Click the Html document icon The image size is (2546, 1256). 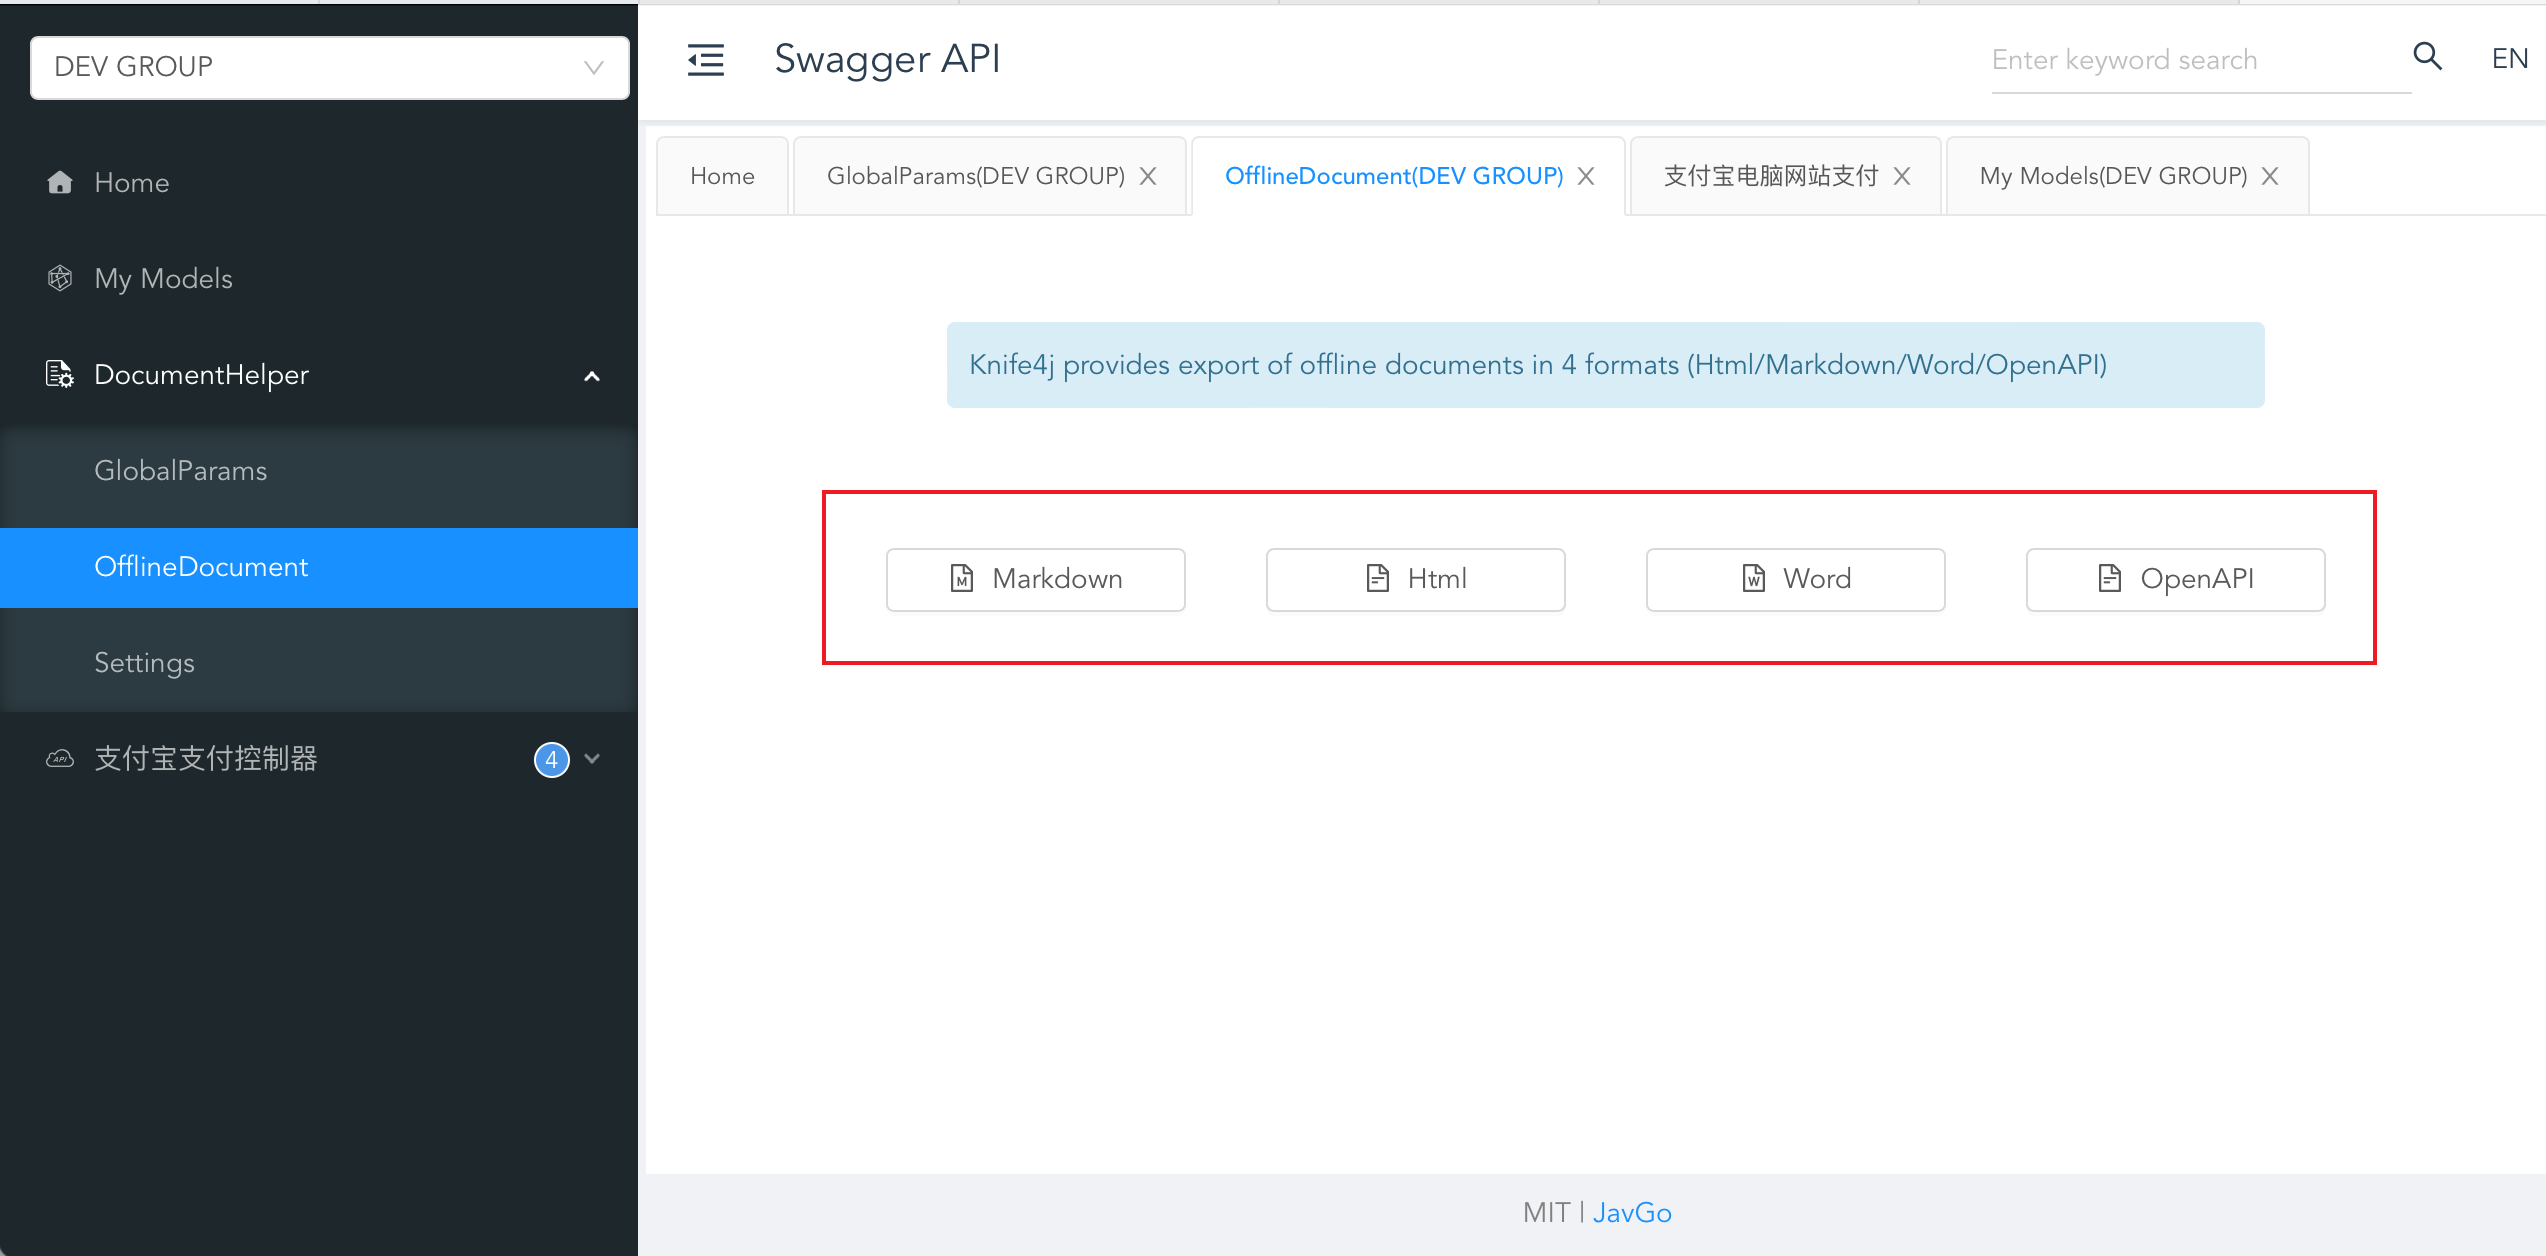[x=1377, y=579]
